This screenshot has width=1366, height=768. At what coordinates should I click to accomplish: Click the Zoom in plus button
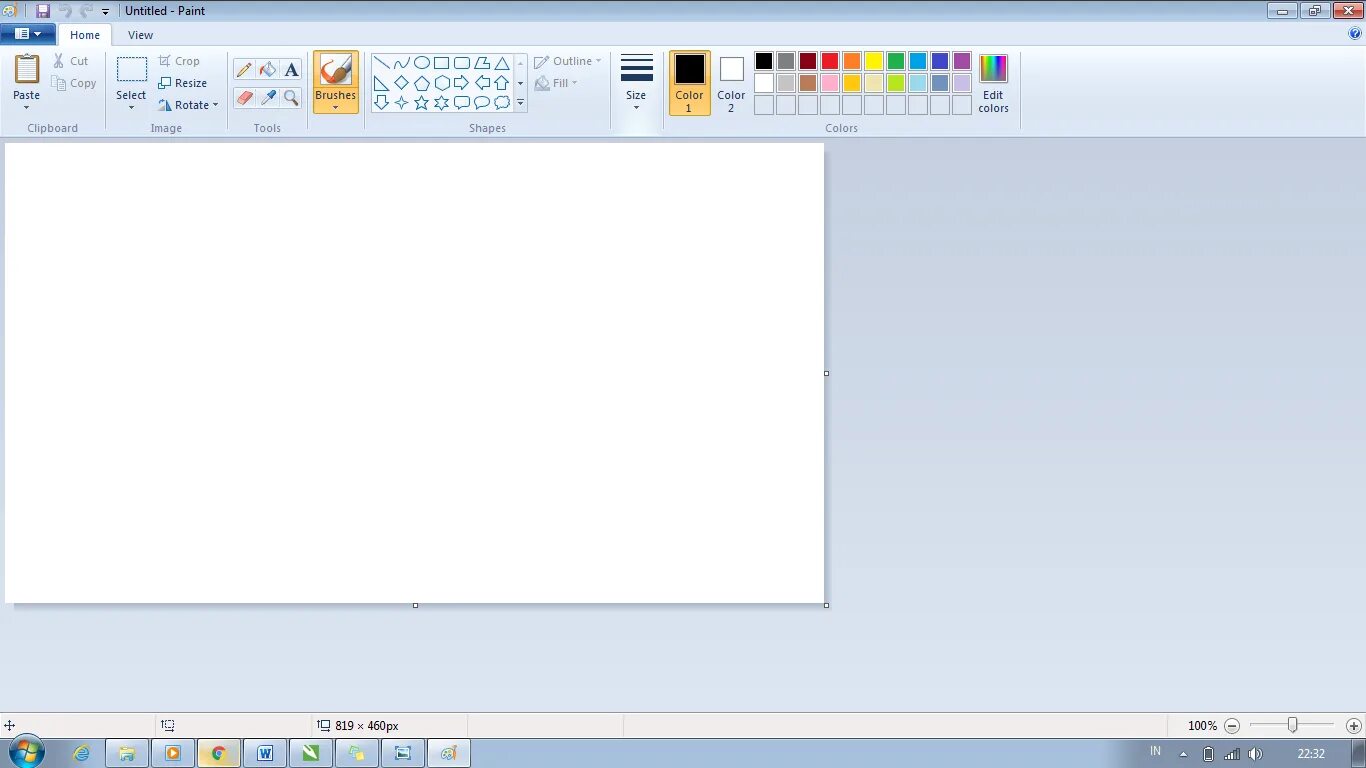1354,726
